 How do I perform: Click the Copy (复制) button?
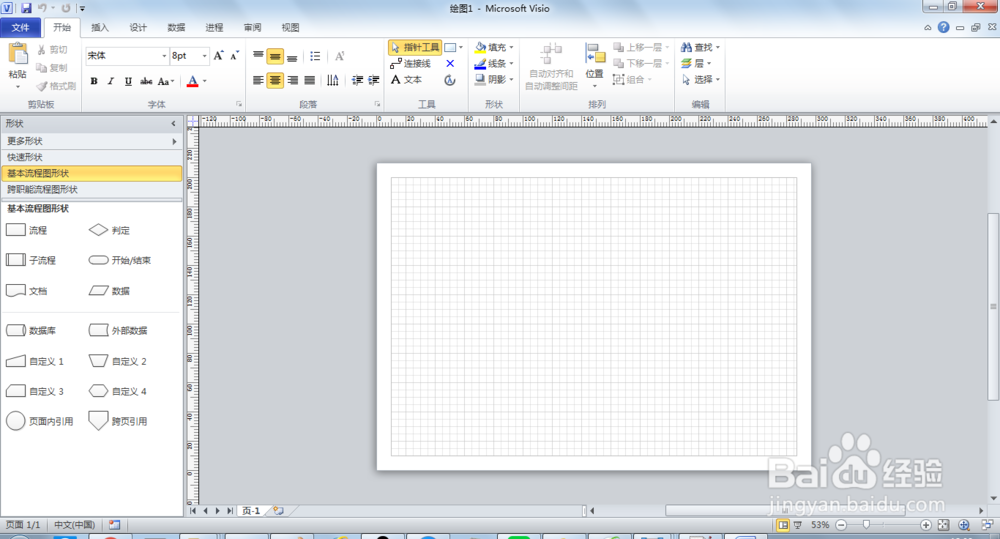pos(52,68)
